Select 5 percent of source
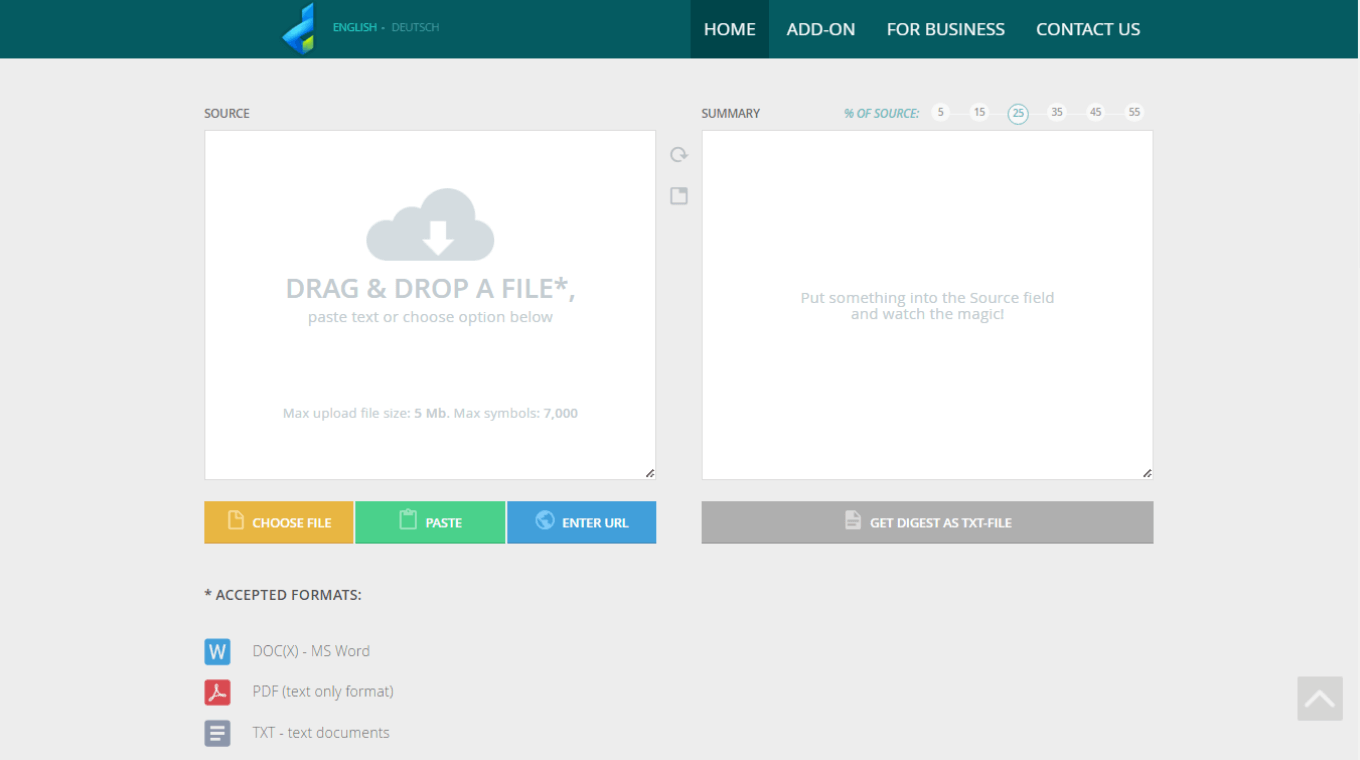This screenshot has height=760, width=1360. 940,112
